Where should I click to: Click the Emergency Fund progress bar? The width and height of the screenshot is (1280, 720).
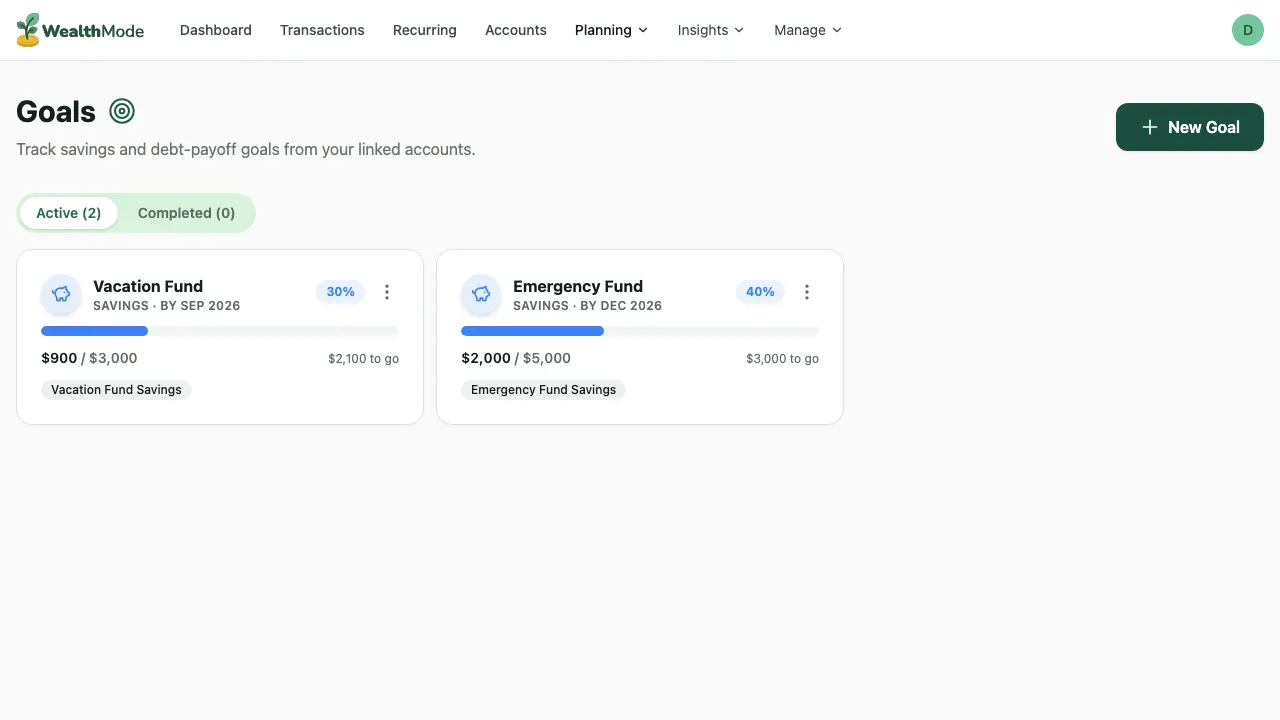pos(640,331)
